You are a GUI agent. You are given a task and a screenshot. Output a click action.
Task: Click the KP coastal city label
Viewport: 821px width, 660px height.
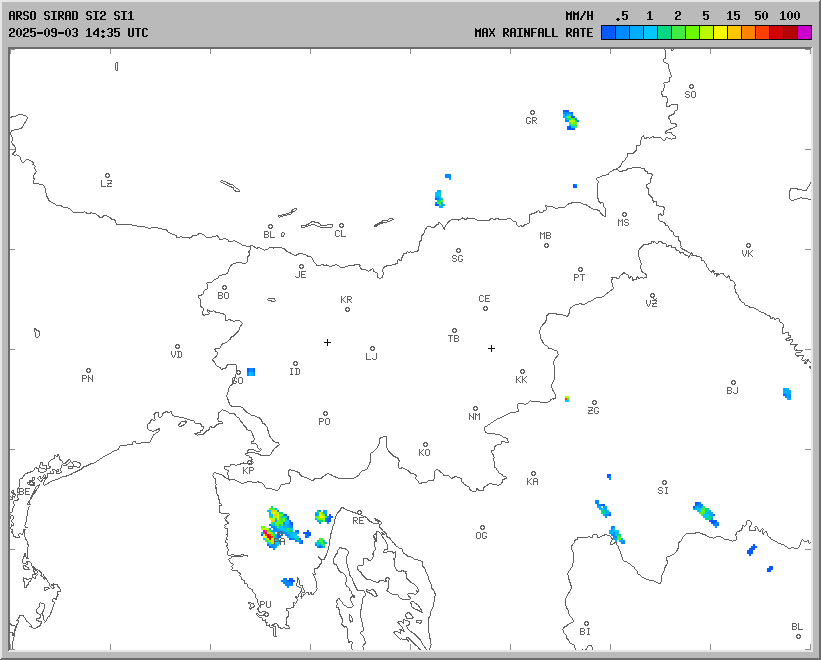pos(248,471)
